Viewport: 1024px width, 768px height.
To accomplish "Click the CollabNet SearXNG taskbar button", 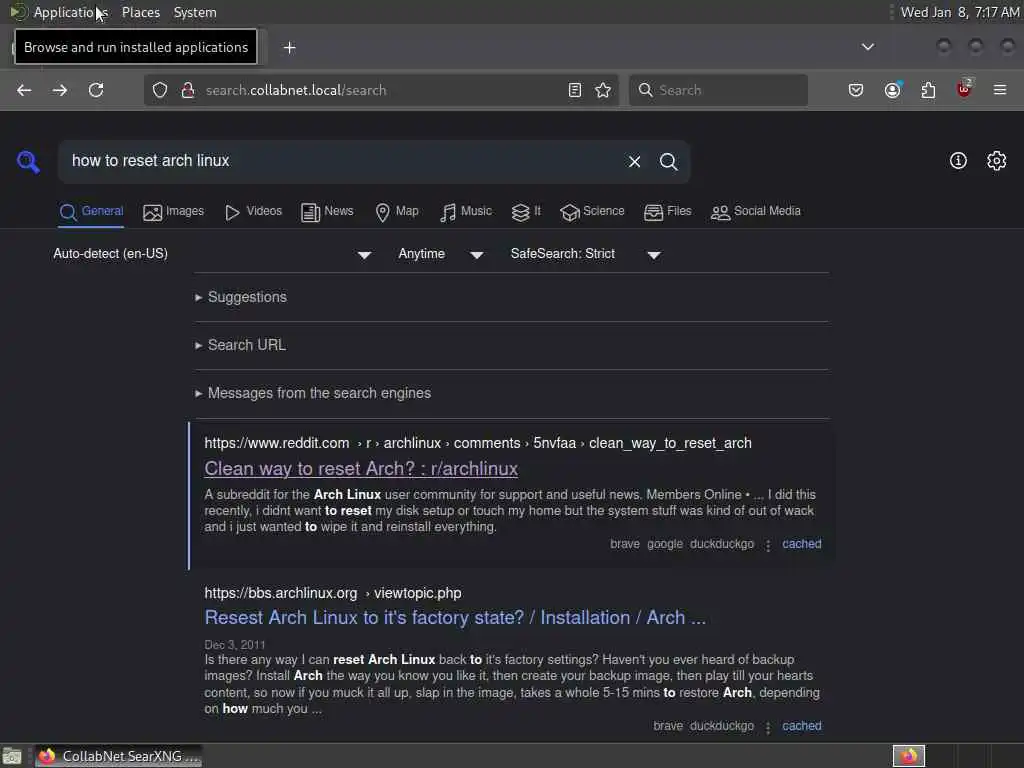I will (x=119, y=756).
